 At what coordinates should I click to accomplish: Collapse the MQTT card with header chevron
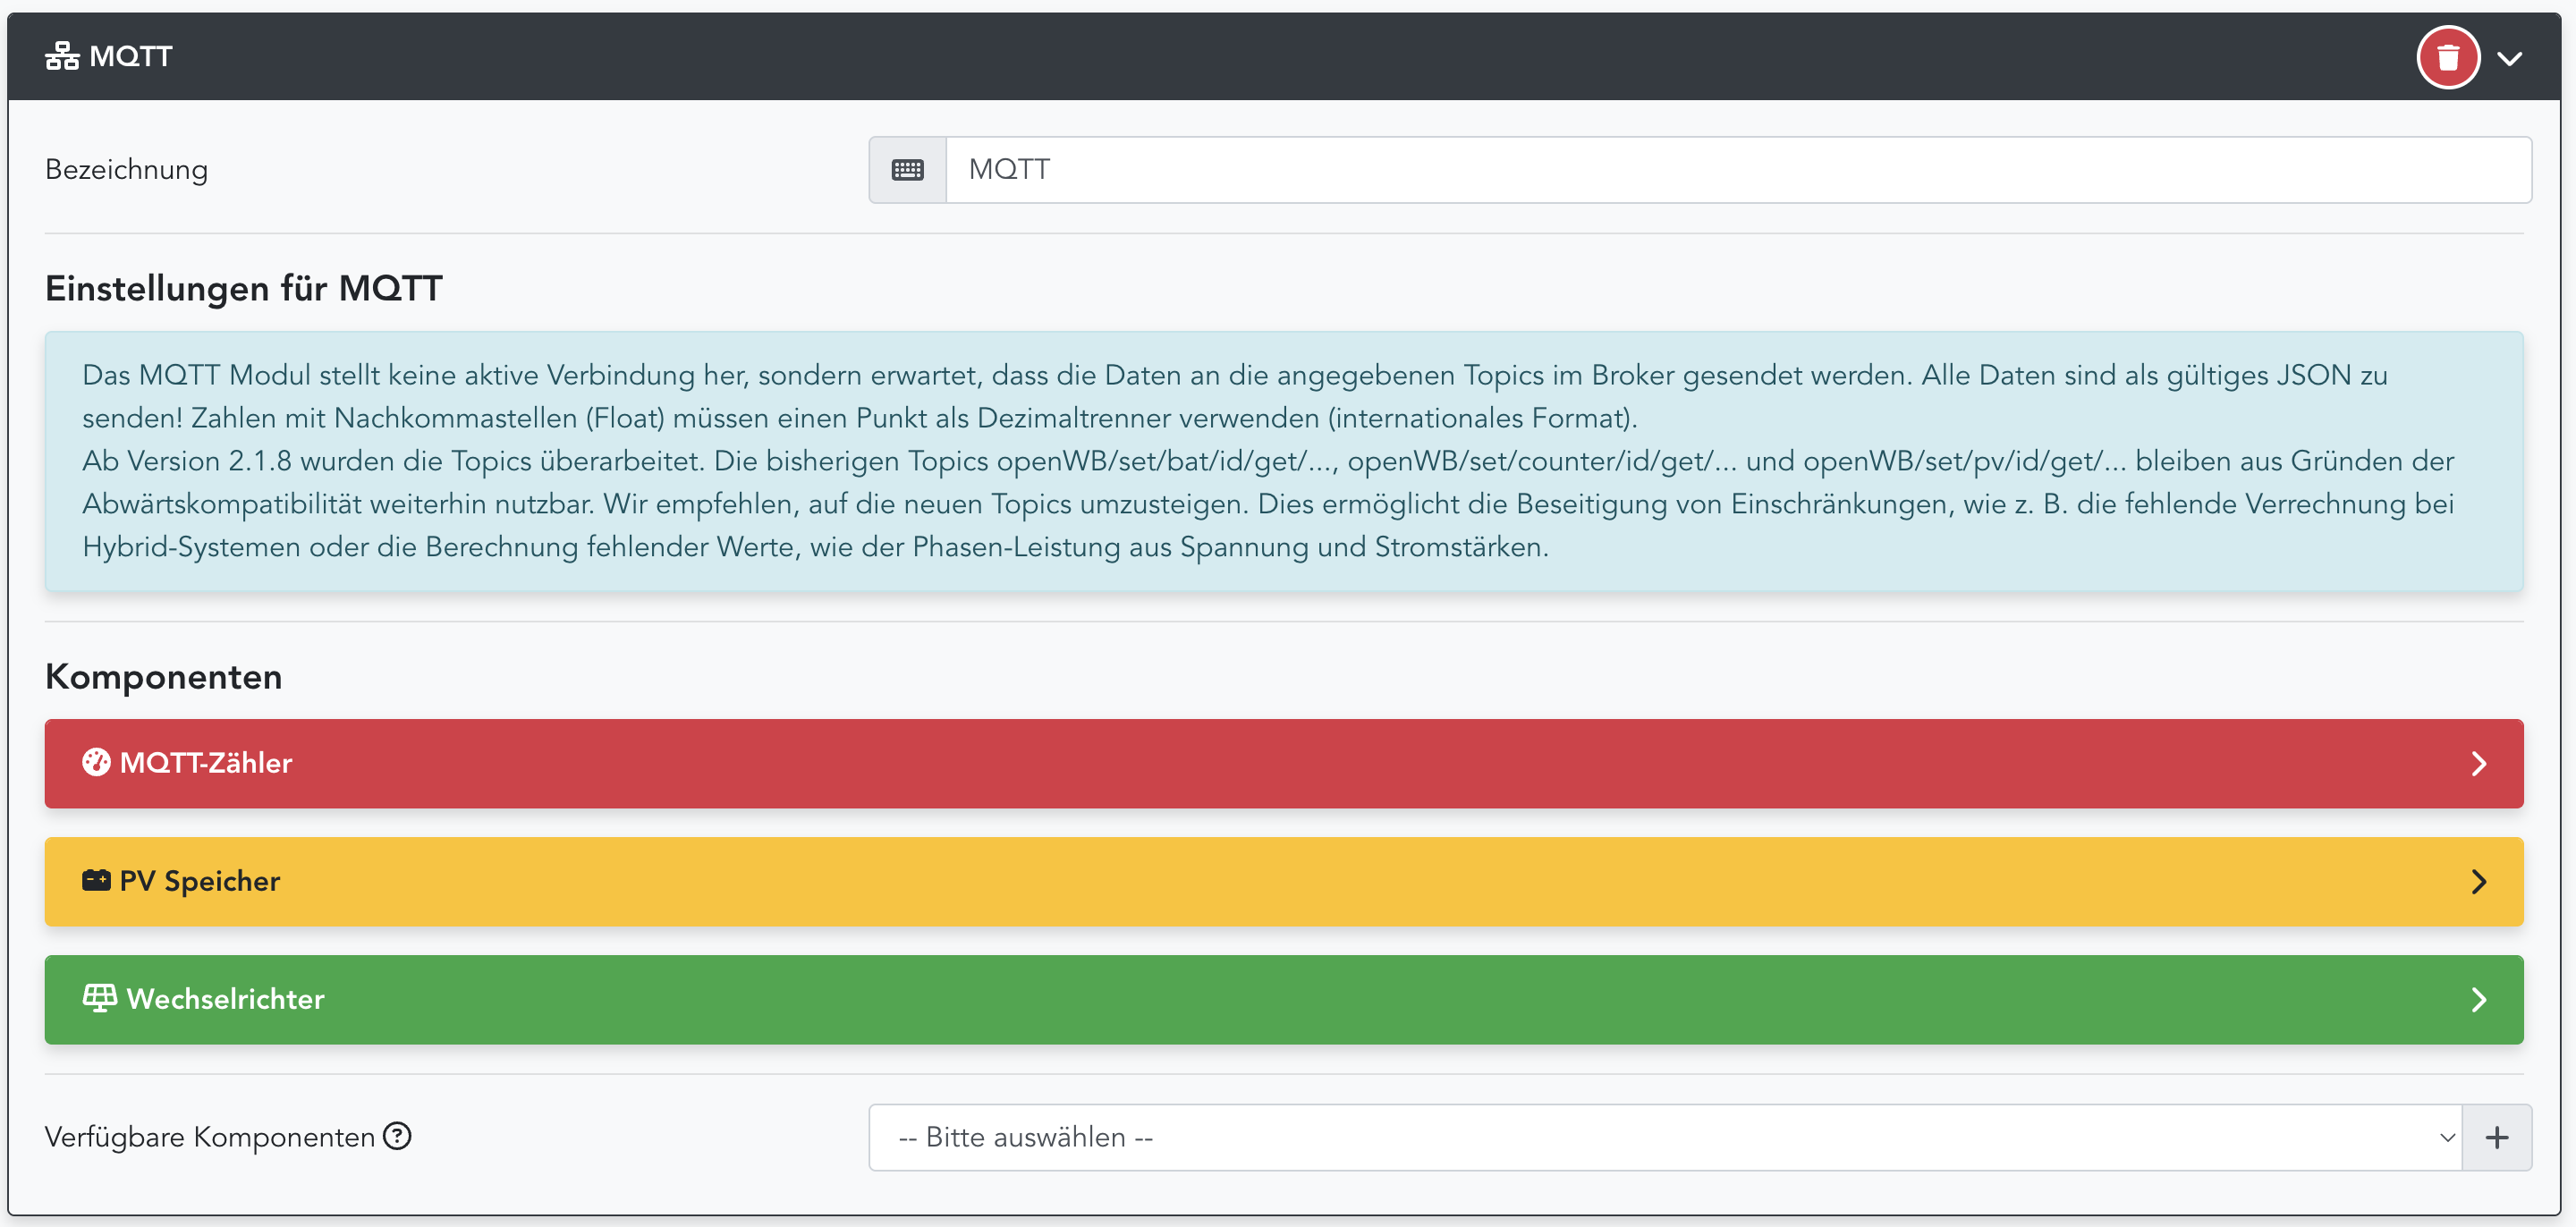(2509, 58)
